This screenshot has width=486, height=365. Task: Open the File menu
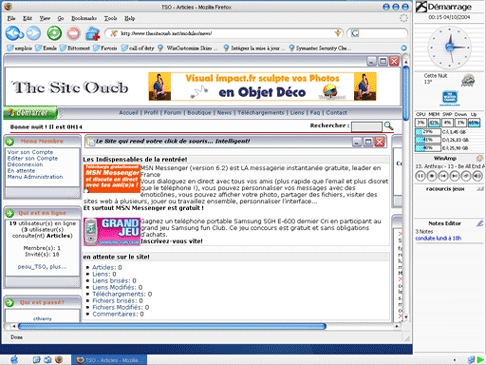click(11, 18)
